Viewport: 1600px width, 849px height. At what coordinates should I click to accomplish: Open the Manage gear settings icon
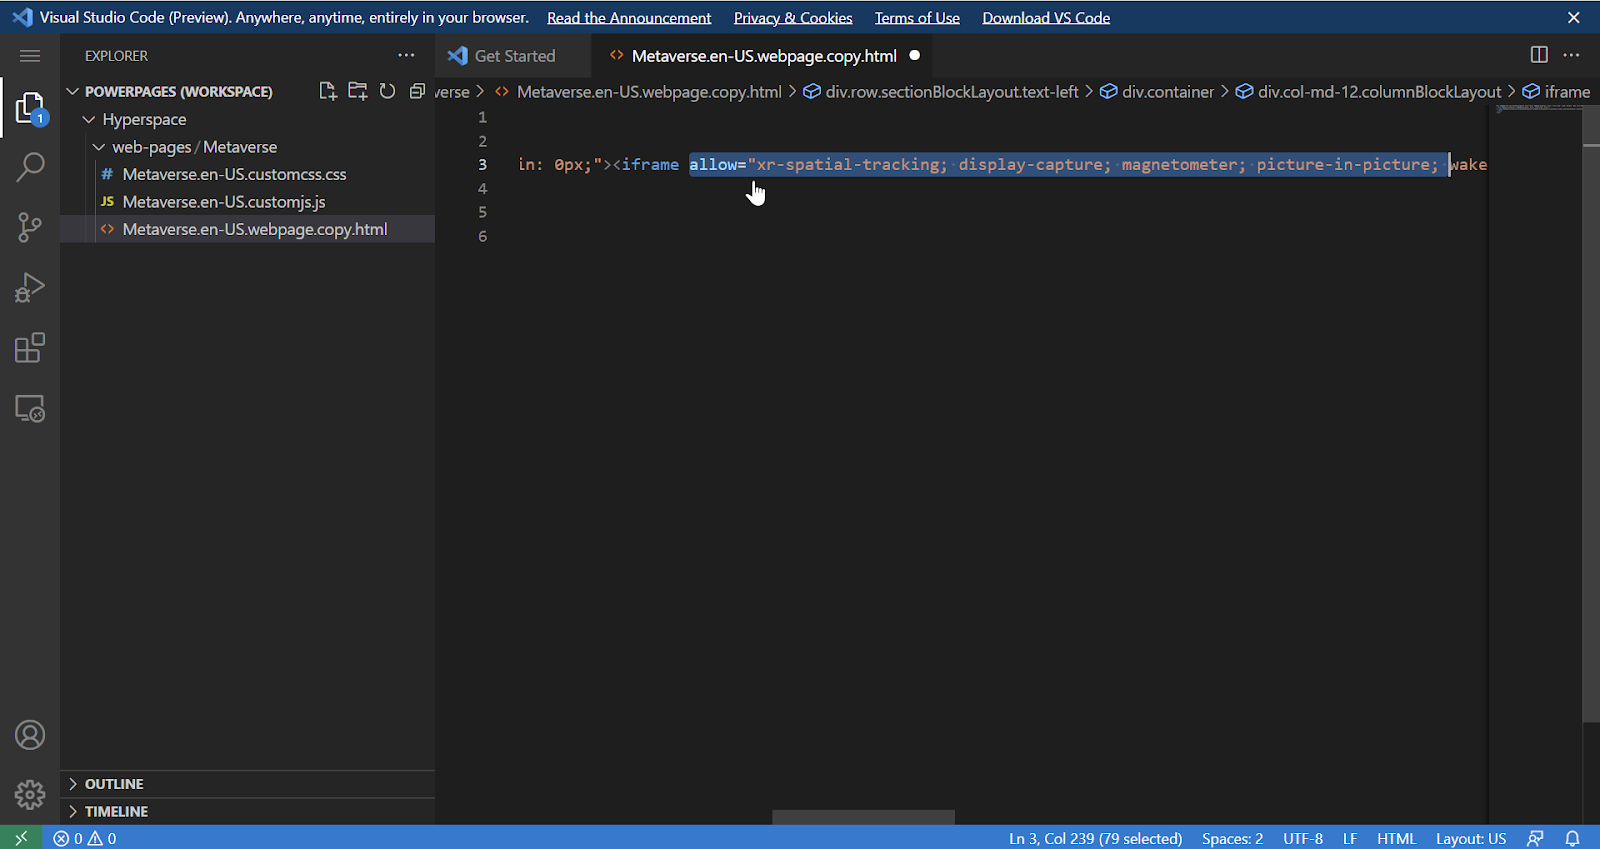click(x=30, y=795)
